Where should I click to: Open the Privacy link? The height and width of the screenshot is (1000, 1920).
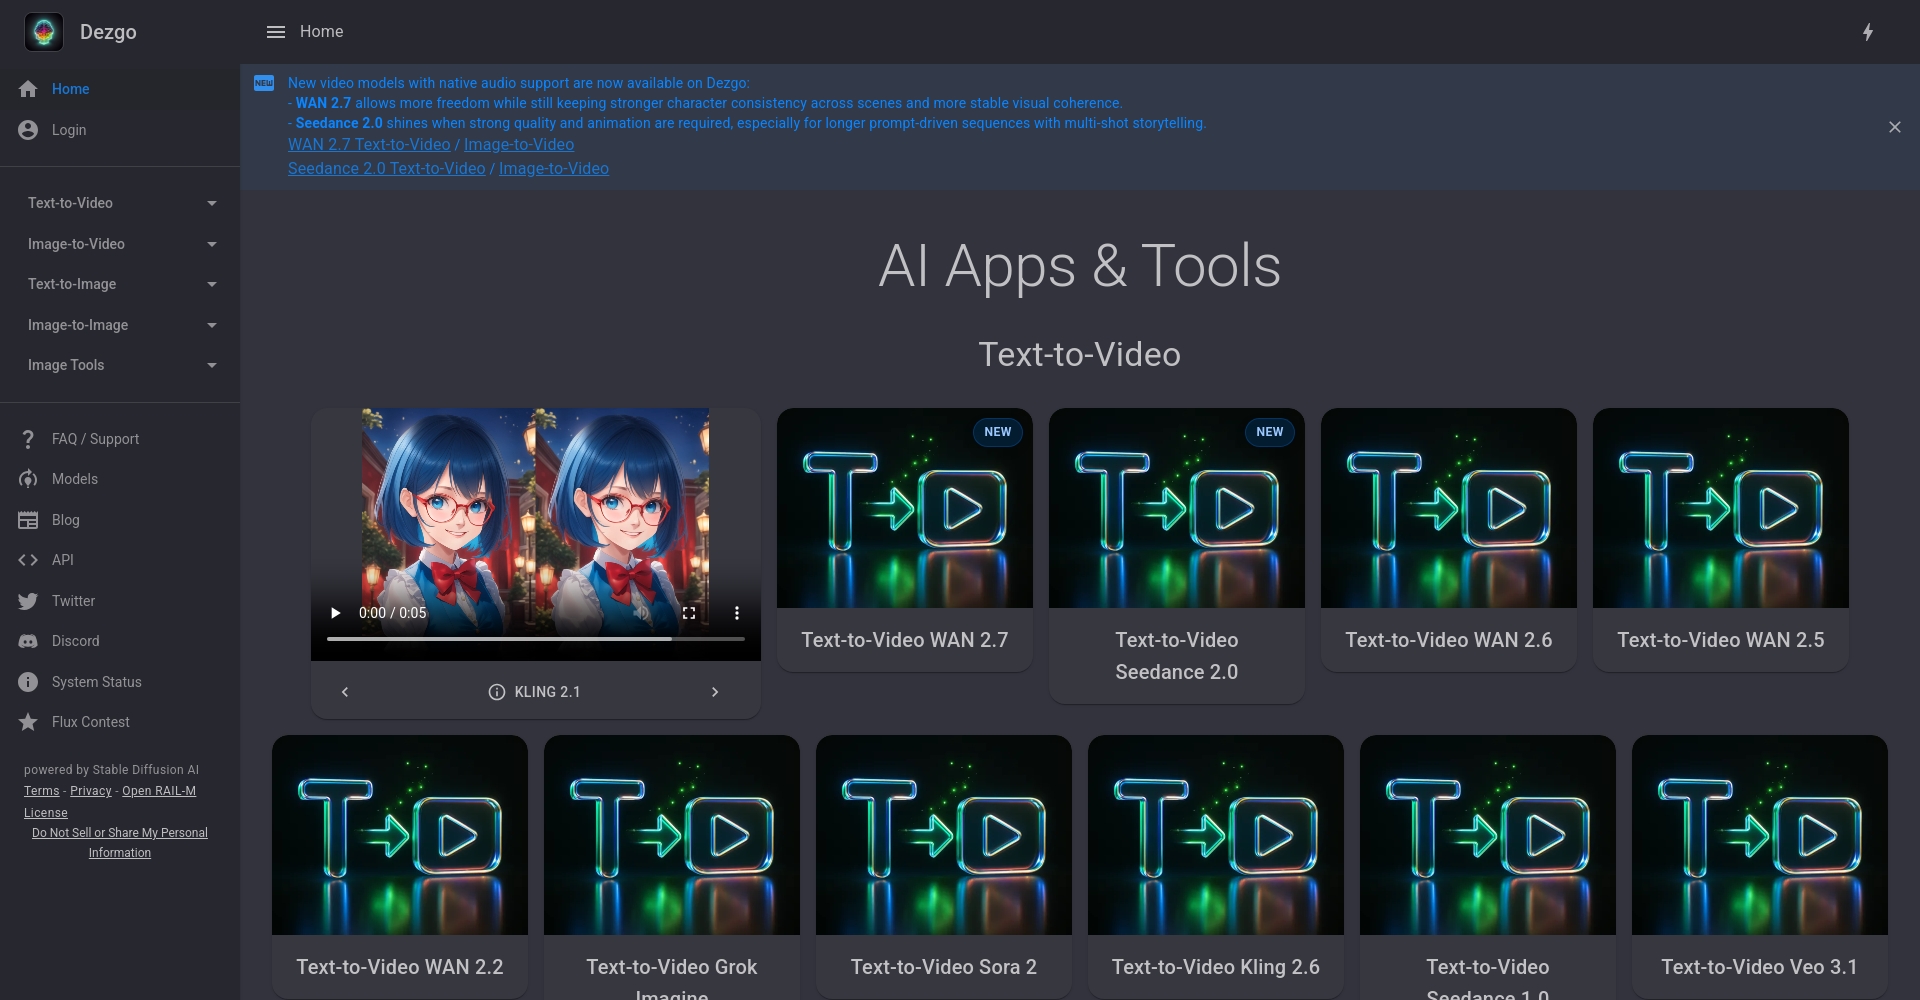click(x=91, y=791)
